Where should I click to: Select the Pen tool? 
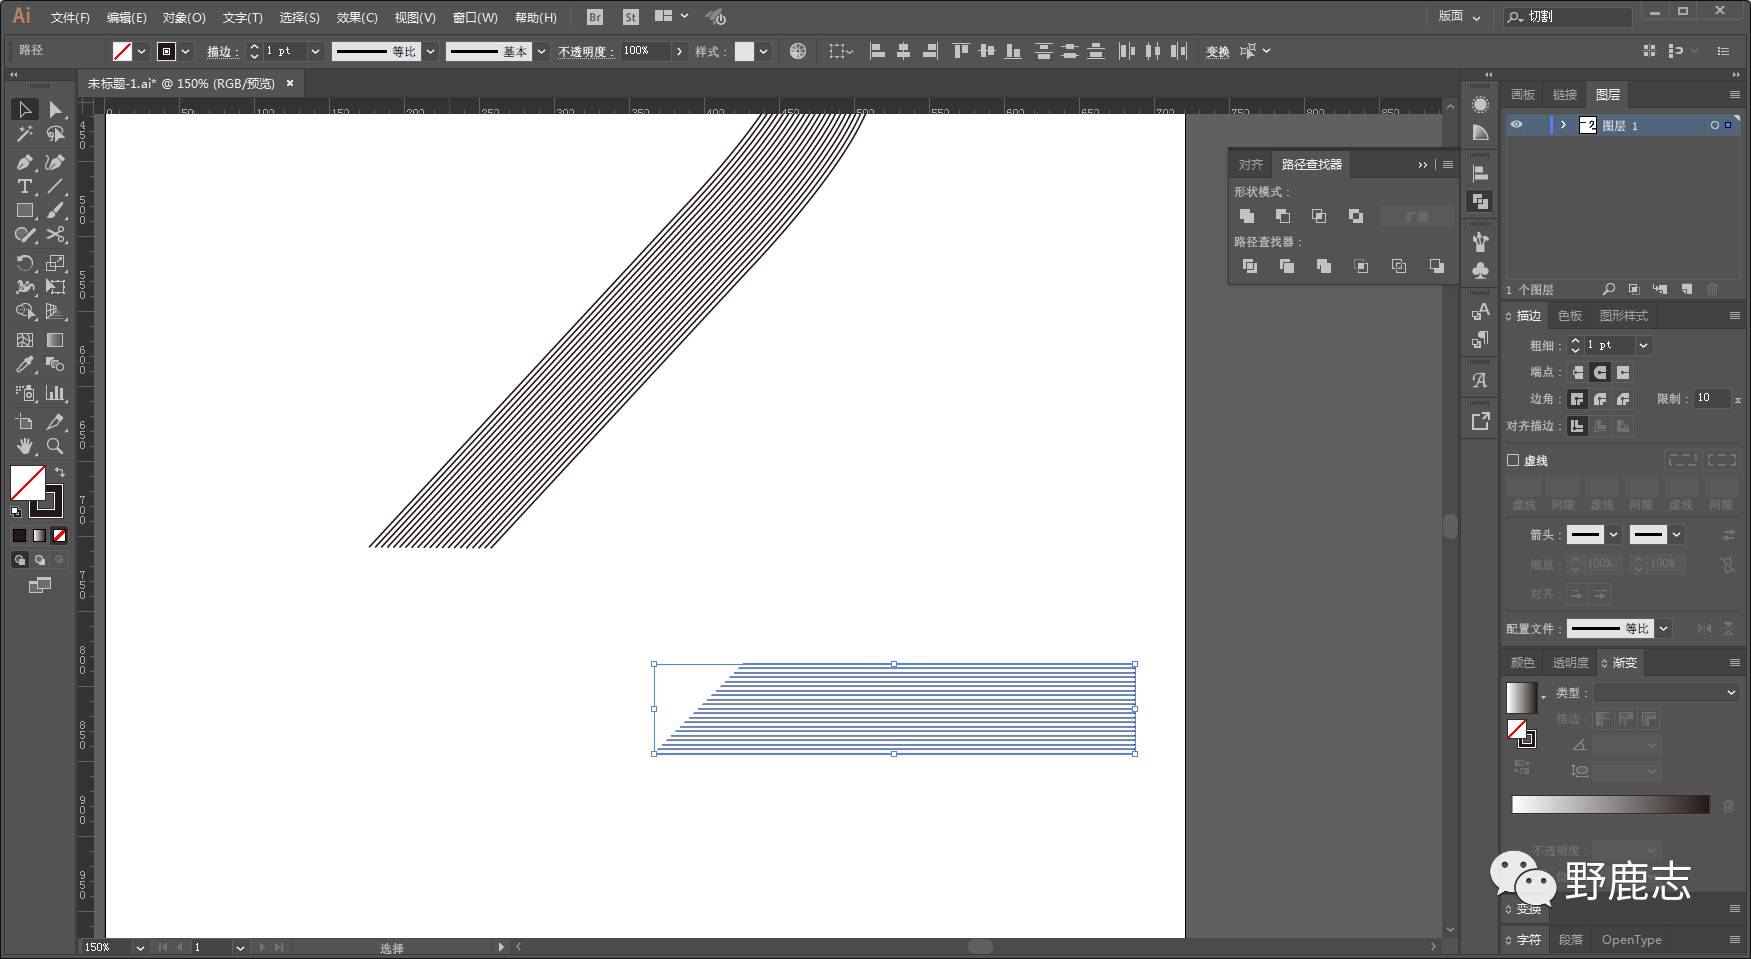tap(24, 162)
